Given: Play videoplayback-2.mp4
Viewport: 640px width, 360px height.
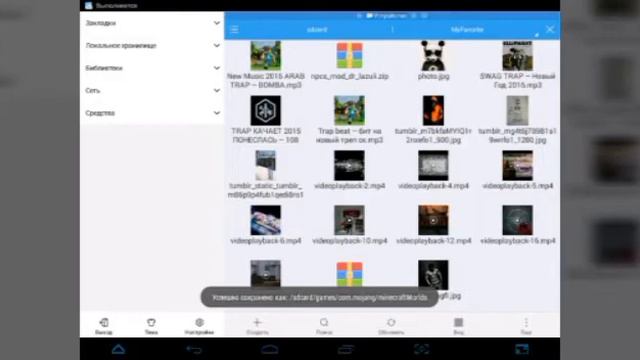Looking at the screenshot, I should [x=349, y=171].
